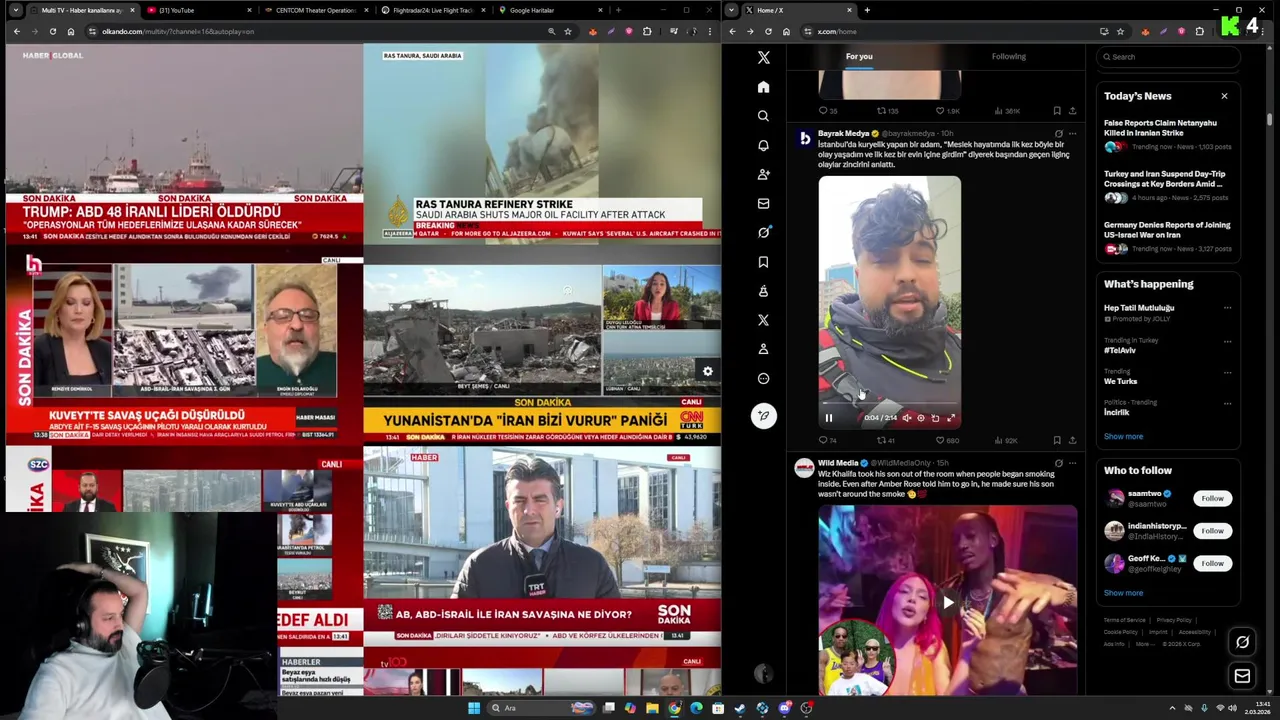
Task: Open 'Germany Denies Reports of Joining' news
Action: (x=1168, y=239)
